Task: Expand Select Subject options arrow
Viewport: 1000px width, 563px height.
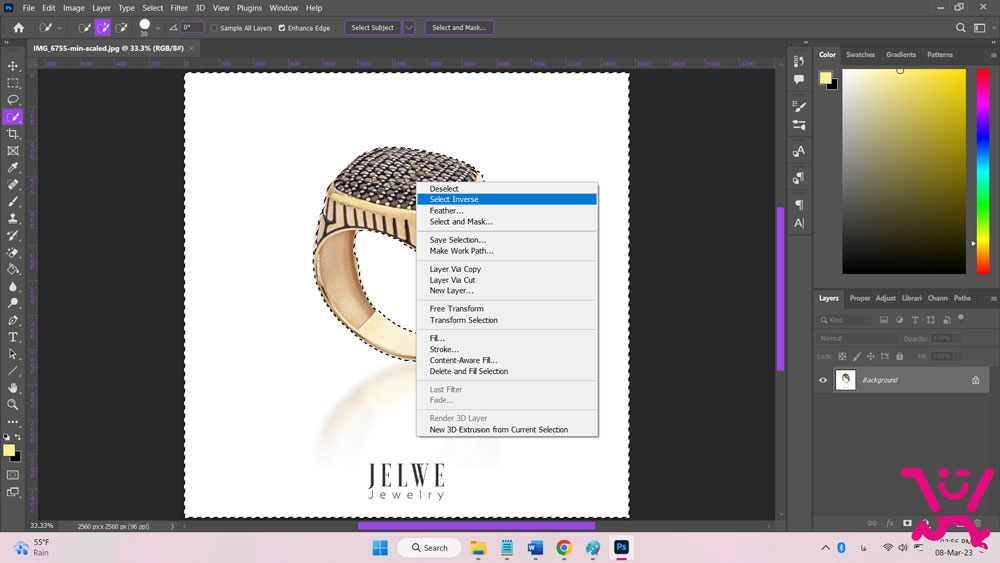Action: (x=409, y=27)
